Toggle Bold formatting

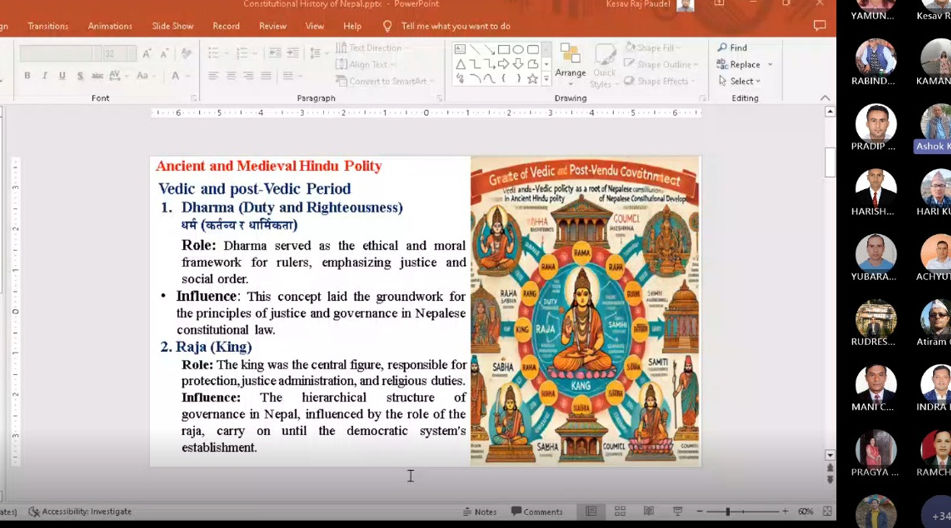[x=27, y=76]
